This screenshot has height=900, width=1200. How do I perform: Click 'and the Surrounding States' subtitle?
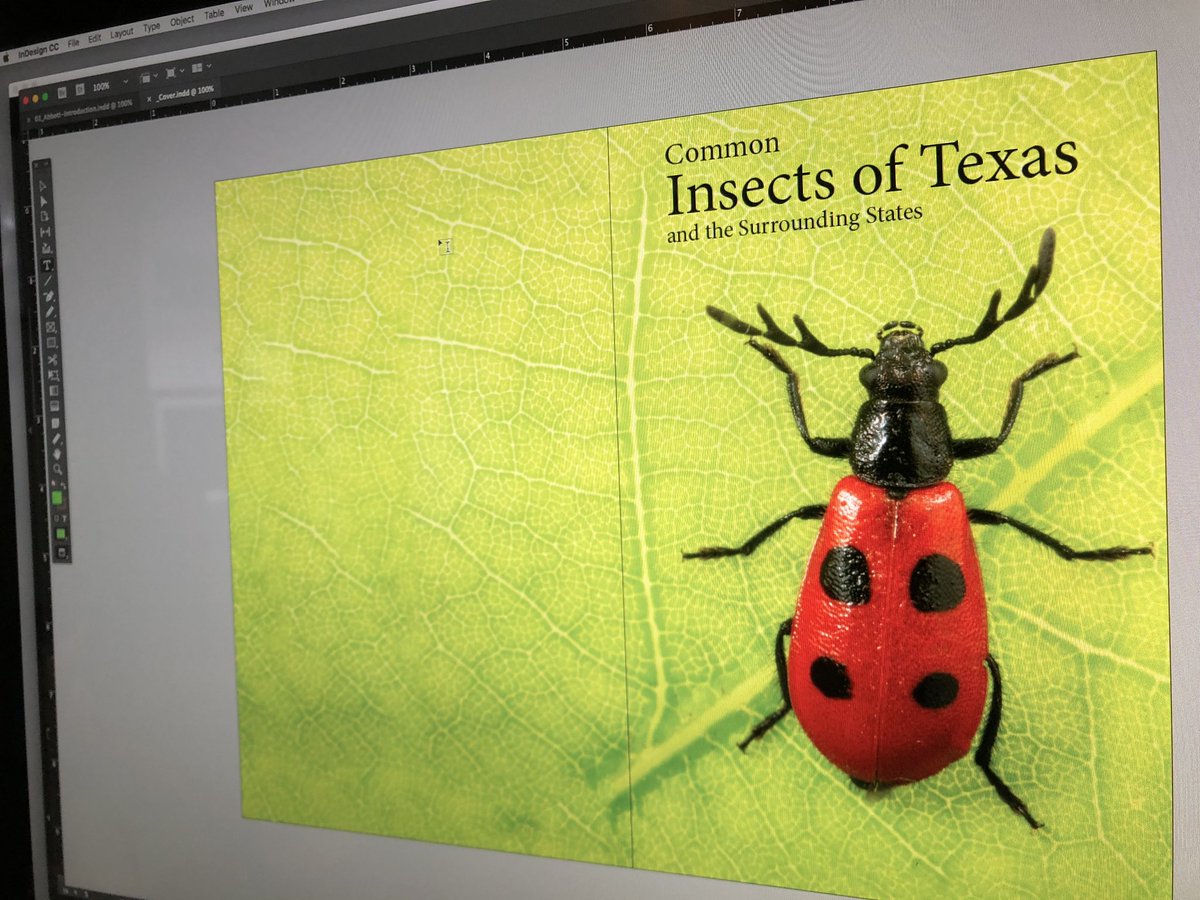click(794, 223)
